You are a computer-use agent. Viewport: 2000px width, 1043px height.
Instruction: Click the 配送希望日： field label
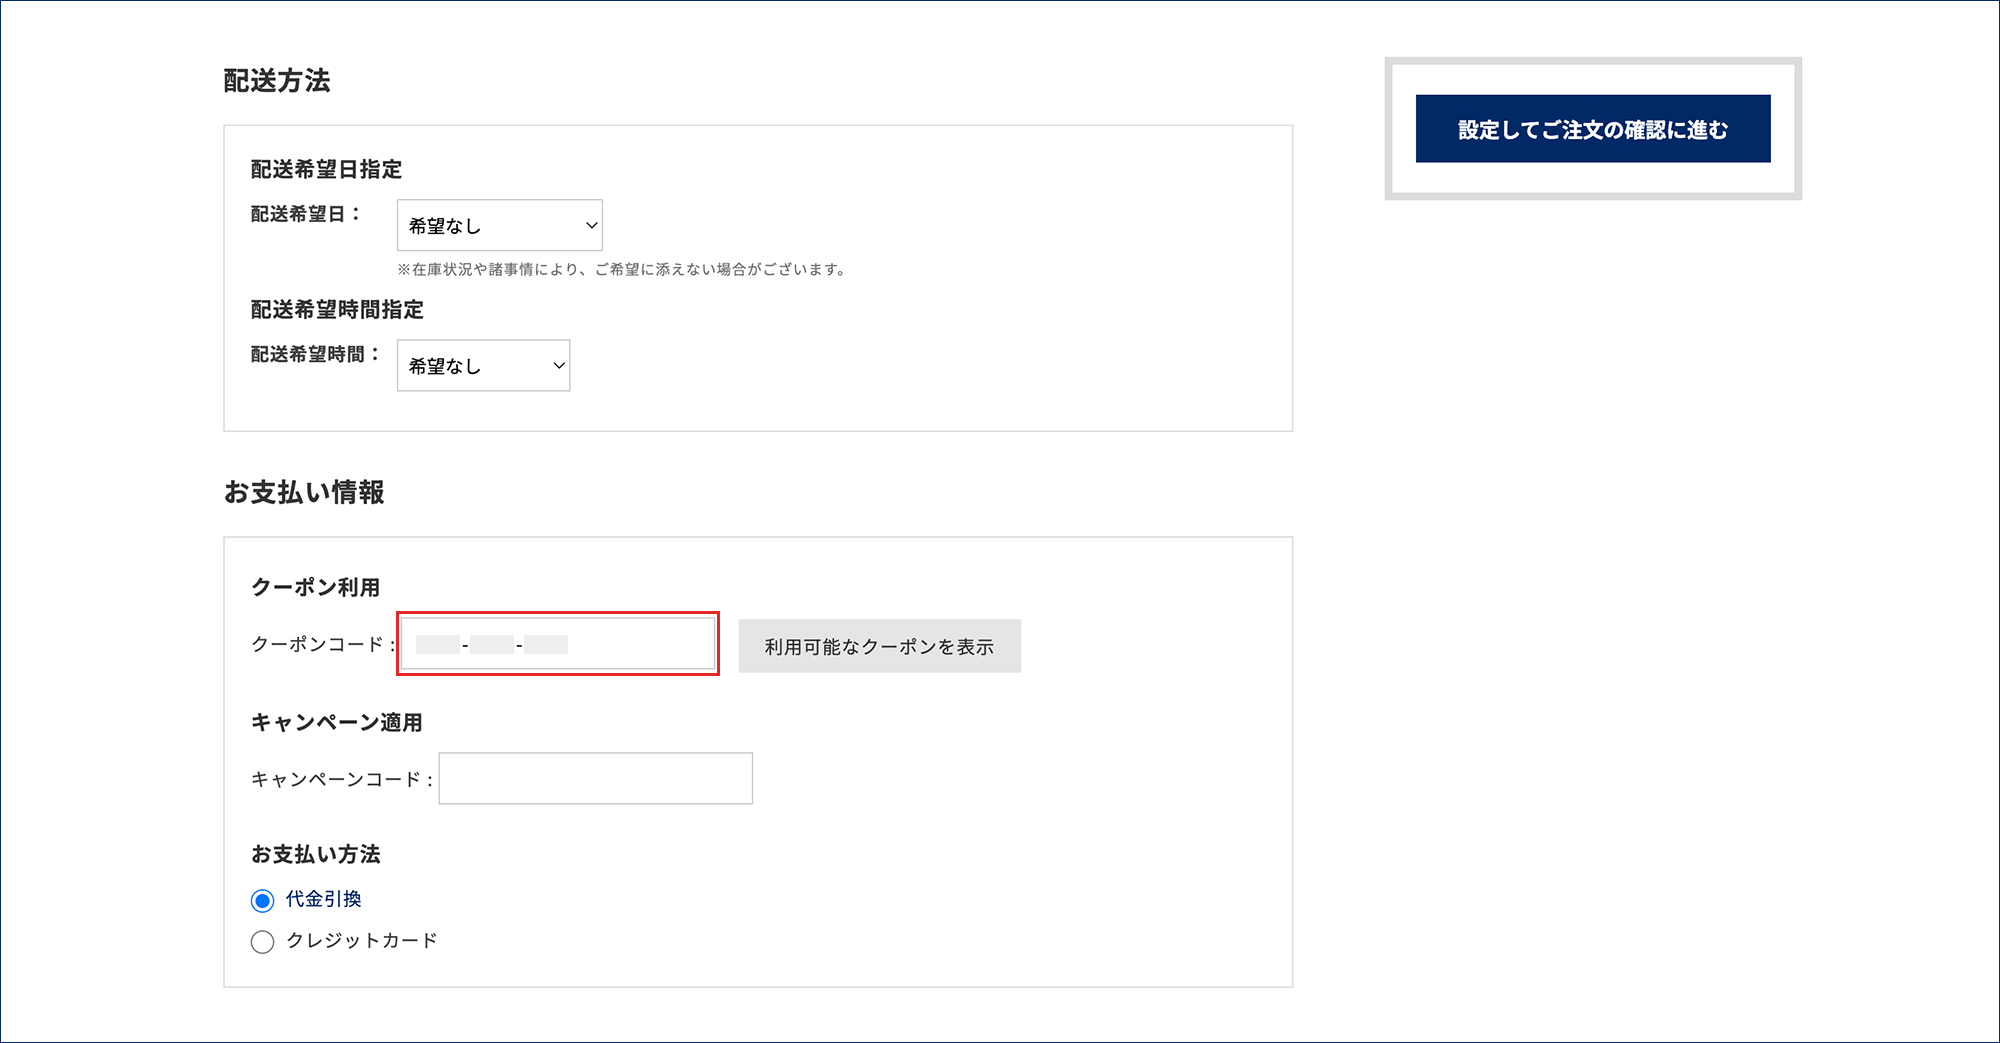305,214
